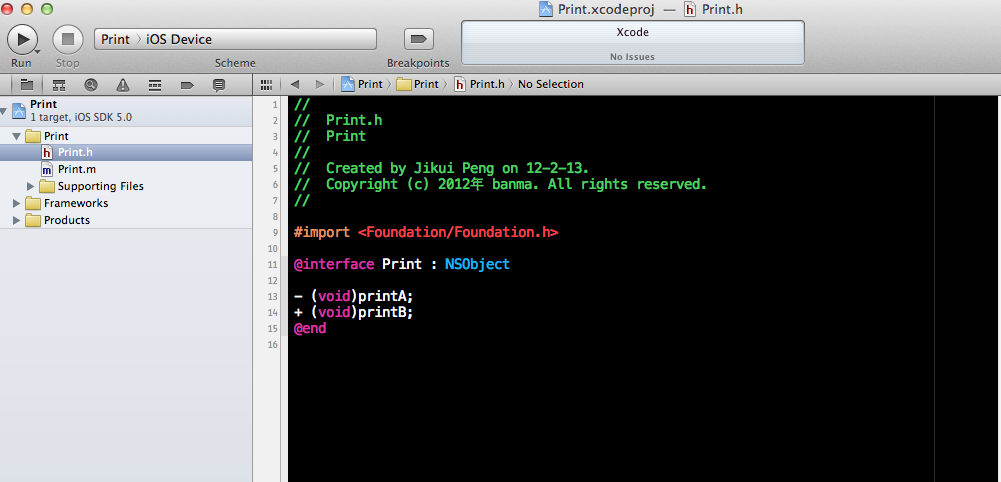Show the Breakpoint navigator
The width and height of the screenshot is (1001, 482).
click(x=187, y=84)
